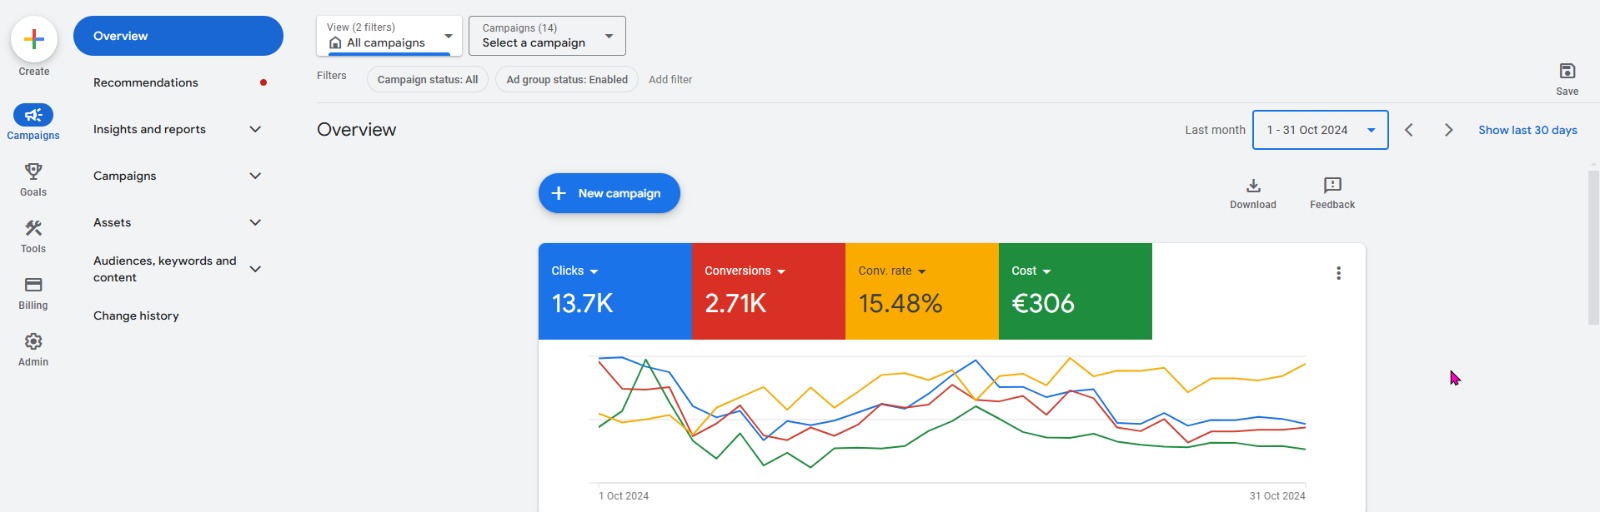
Task: Click the Ad group status: Enabled chip
Action: tap(567, 79)
